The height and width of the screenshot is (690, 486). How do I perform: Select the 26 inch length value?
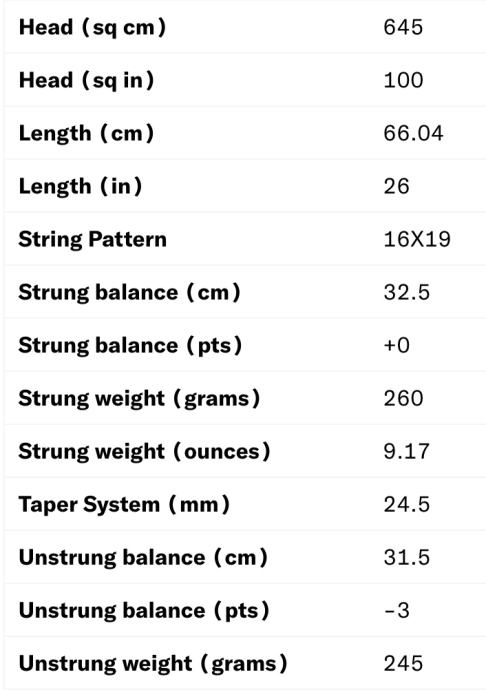(397, 187)
